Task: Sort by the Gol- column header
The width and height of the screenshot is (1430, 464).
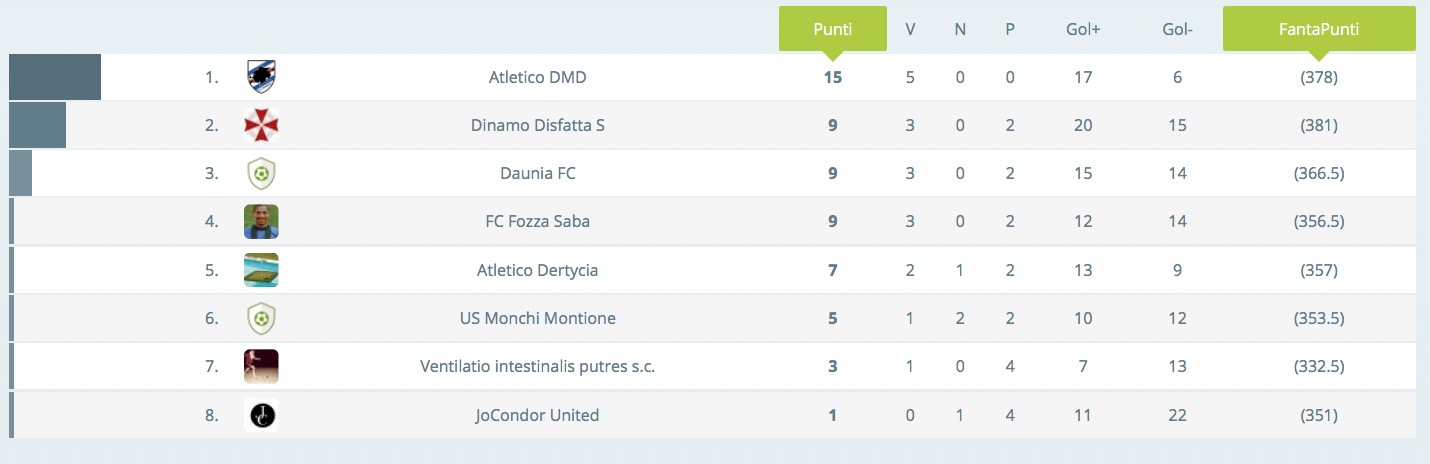Action: coord(1177,29)
